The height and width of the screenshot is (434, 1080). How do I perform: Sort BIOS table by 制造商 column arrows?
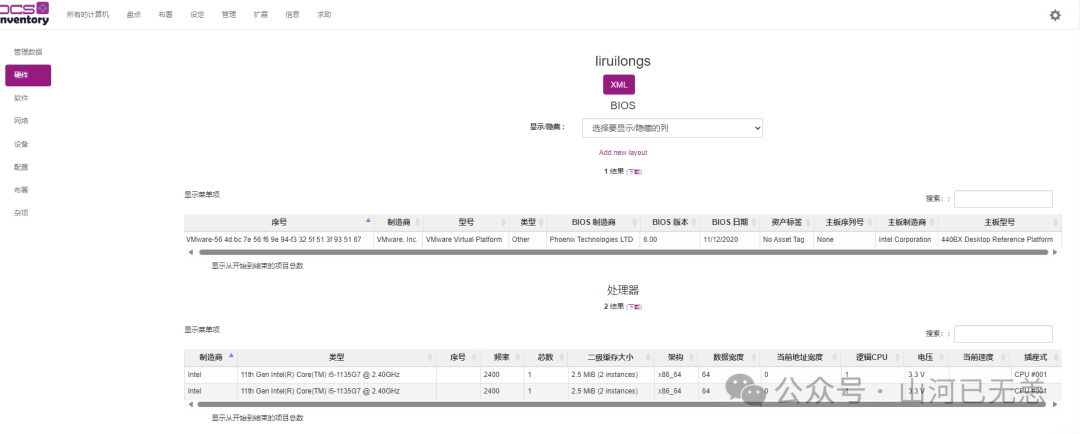tap(417, 223)
